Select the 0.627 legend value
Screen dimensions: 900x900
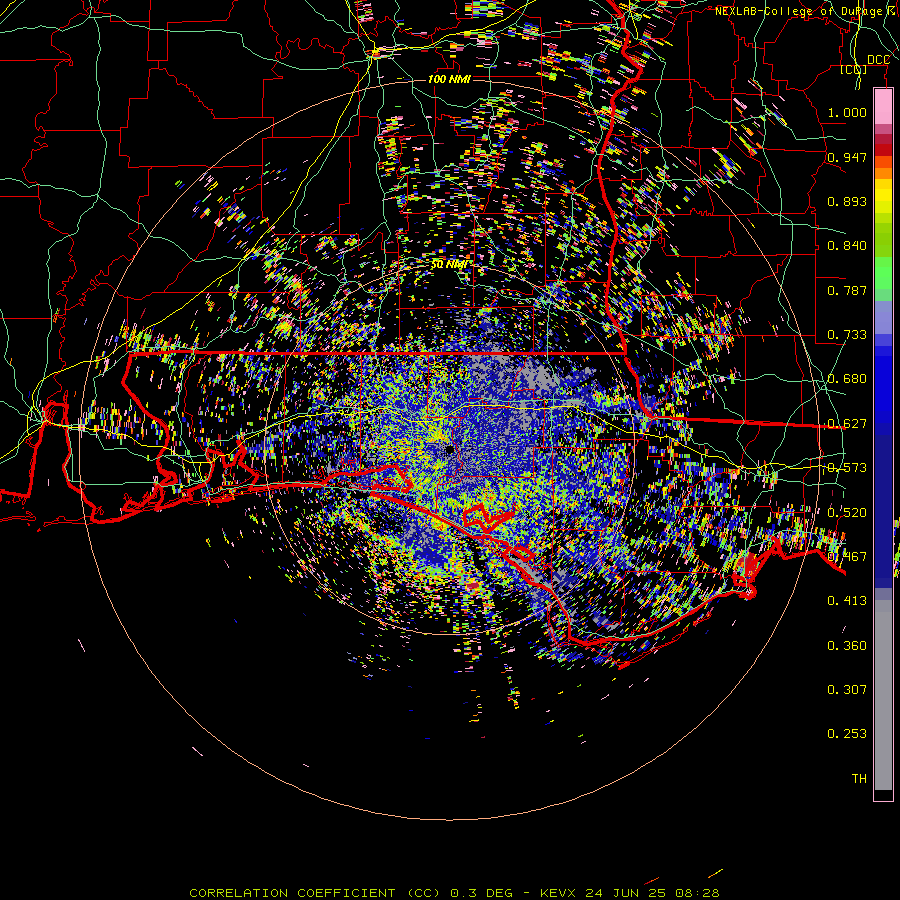click(847, 424)
